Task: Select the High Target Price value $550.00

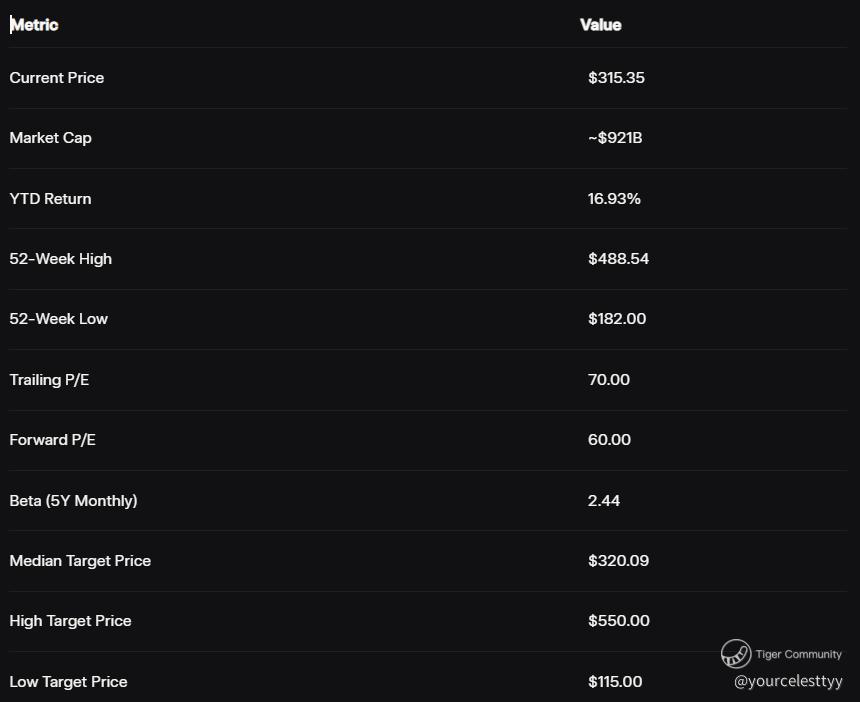Action: click(x=619, y=621)
